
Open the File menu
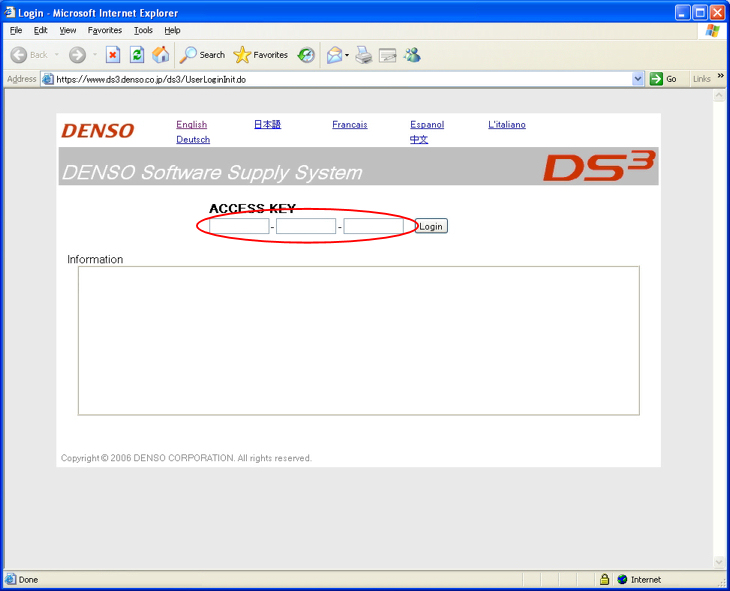click(16, 30)
